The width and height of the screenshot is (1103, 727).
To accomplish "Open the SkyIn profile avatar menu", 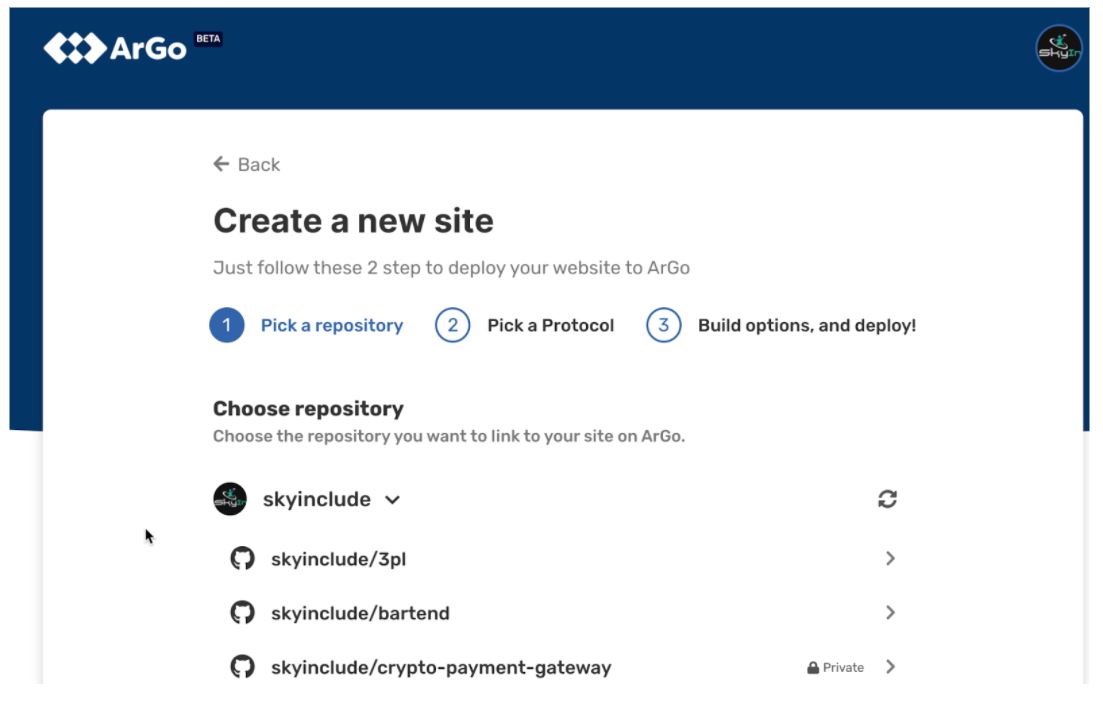I will [x=1058, y=49].
